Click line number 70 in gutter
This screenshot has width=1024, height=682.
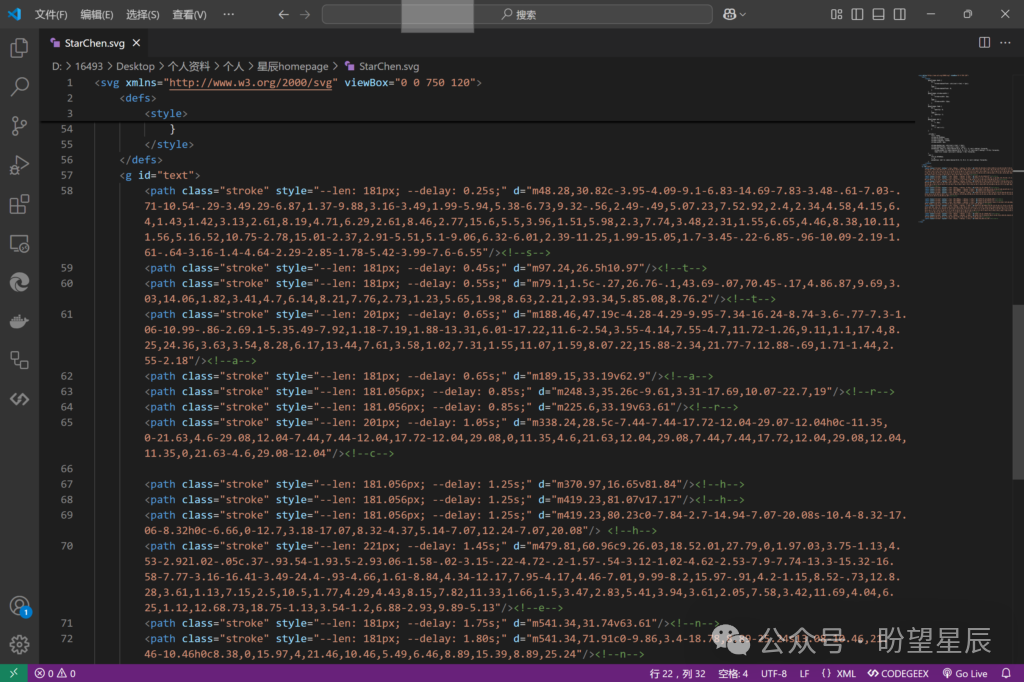[x=67, y=546]
